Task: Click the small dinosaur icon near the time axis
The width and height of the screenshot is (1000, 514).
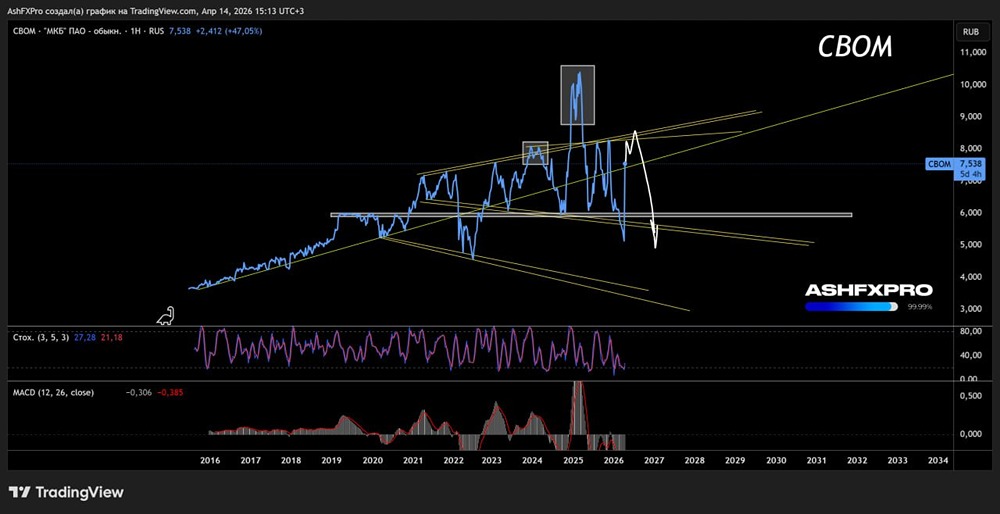Action: click(x=166, y=316)
